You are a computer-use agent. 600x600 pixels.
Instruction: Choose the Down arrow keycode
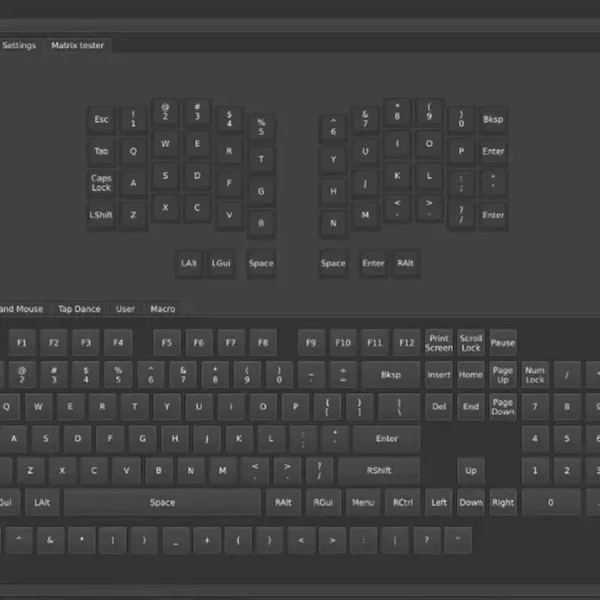point(471,502)
